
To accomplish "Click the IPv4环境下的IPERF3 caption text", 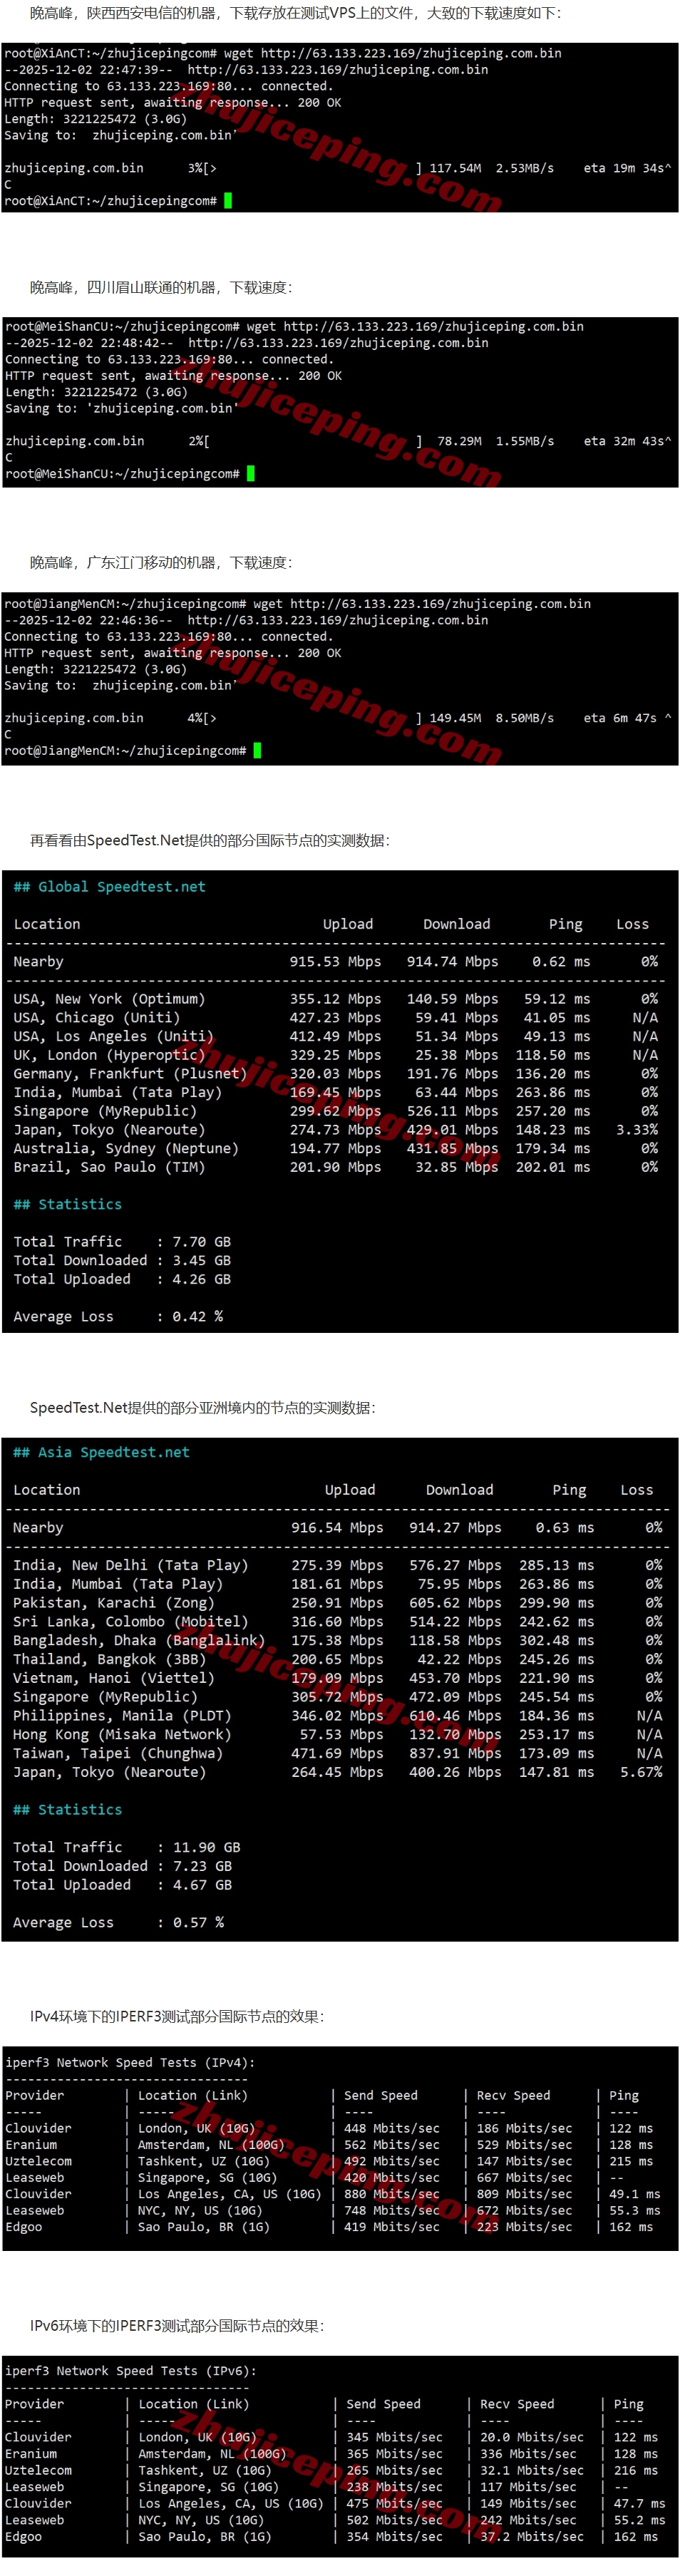I will (176, 2016).
